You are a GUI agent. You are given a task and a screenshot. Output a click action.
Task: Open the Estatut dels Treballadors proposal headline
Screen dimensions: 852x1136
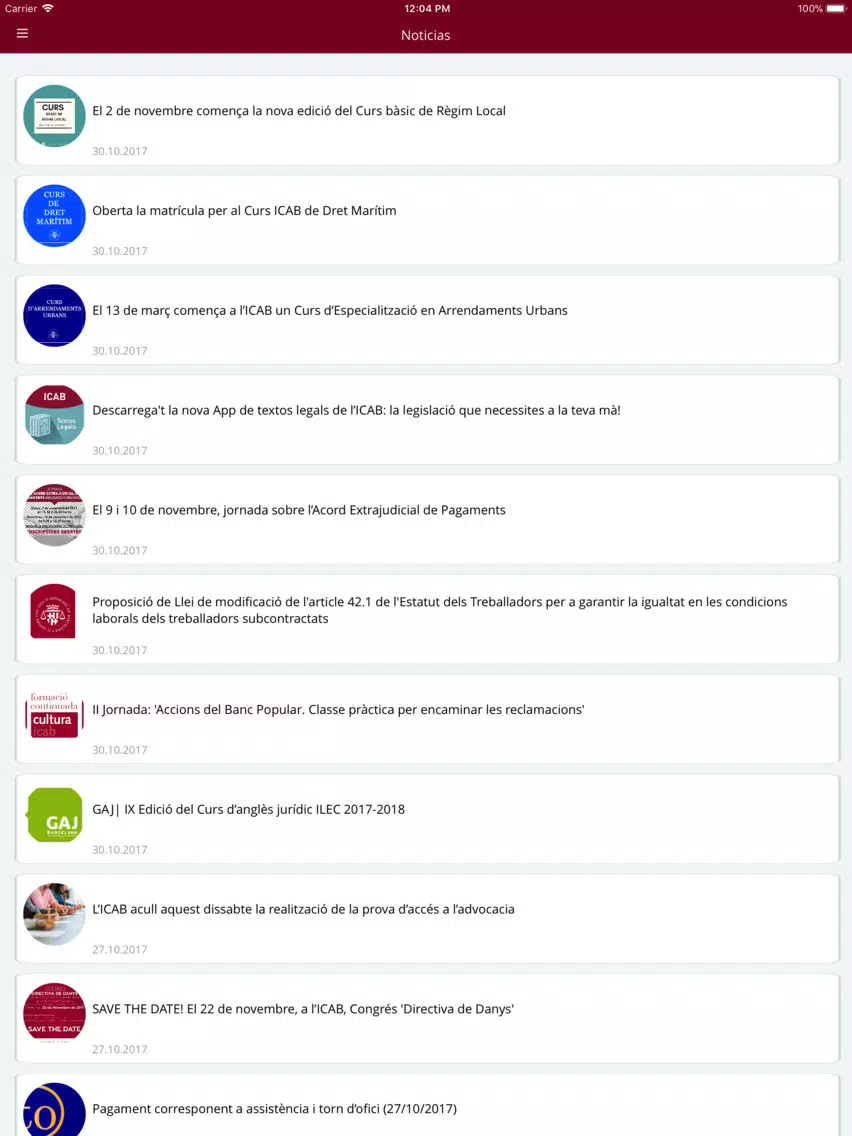pyautogui.click(x=440, y=610)
